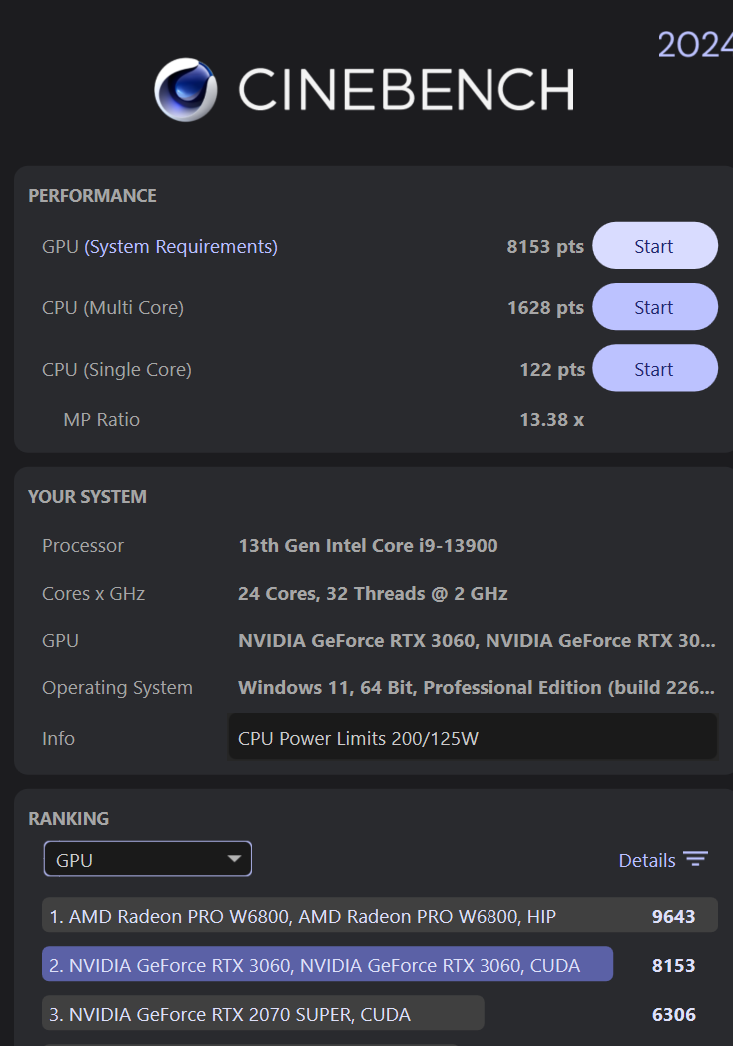
Task: Open the ranking category combo box showing GPU
Action: point(147,858)
